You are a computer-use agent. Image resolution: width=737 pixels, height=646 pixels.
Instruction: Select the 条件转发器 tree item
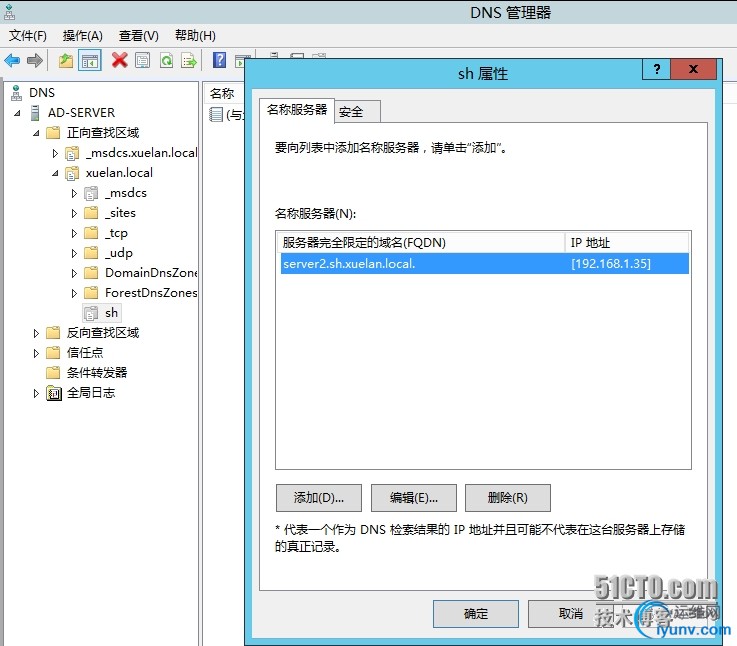pos(97,373)
